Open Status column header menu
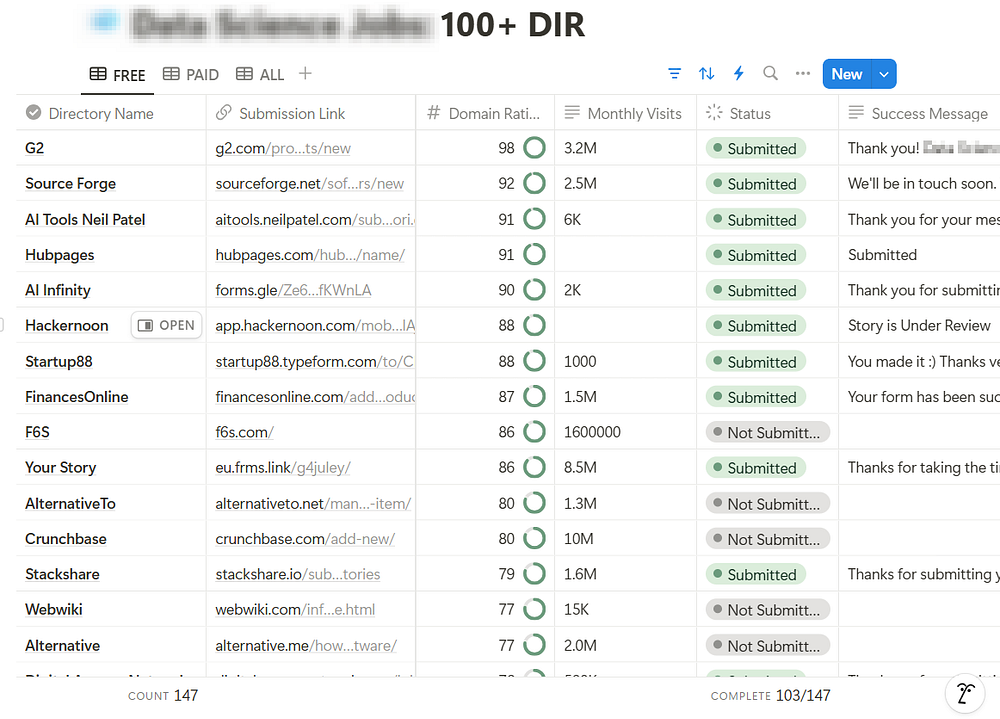The width and height of the screenshot is (1000, 719). coord(767,114)
